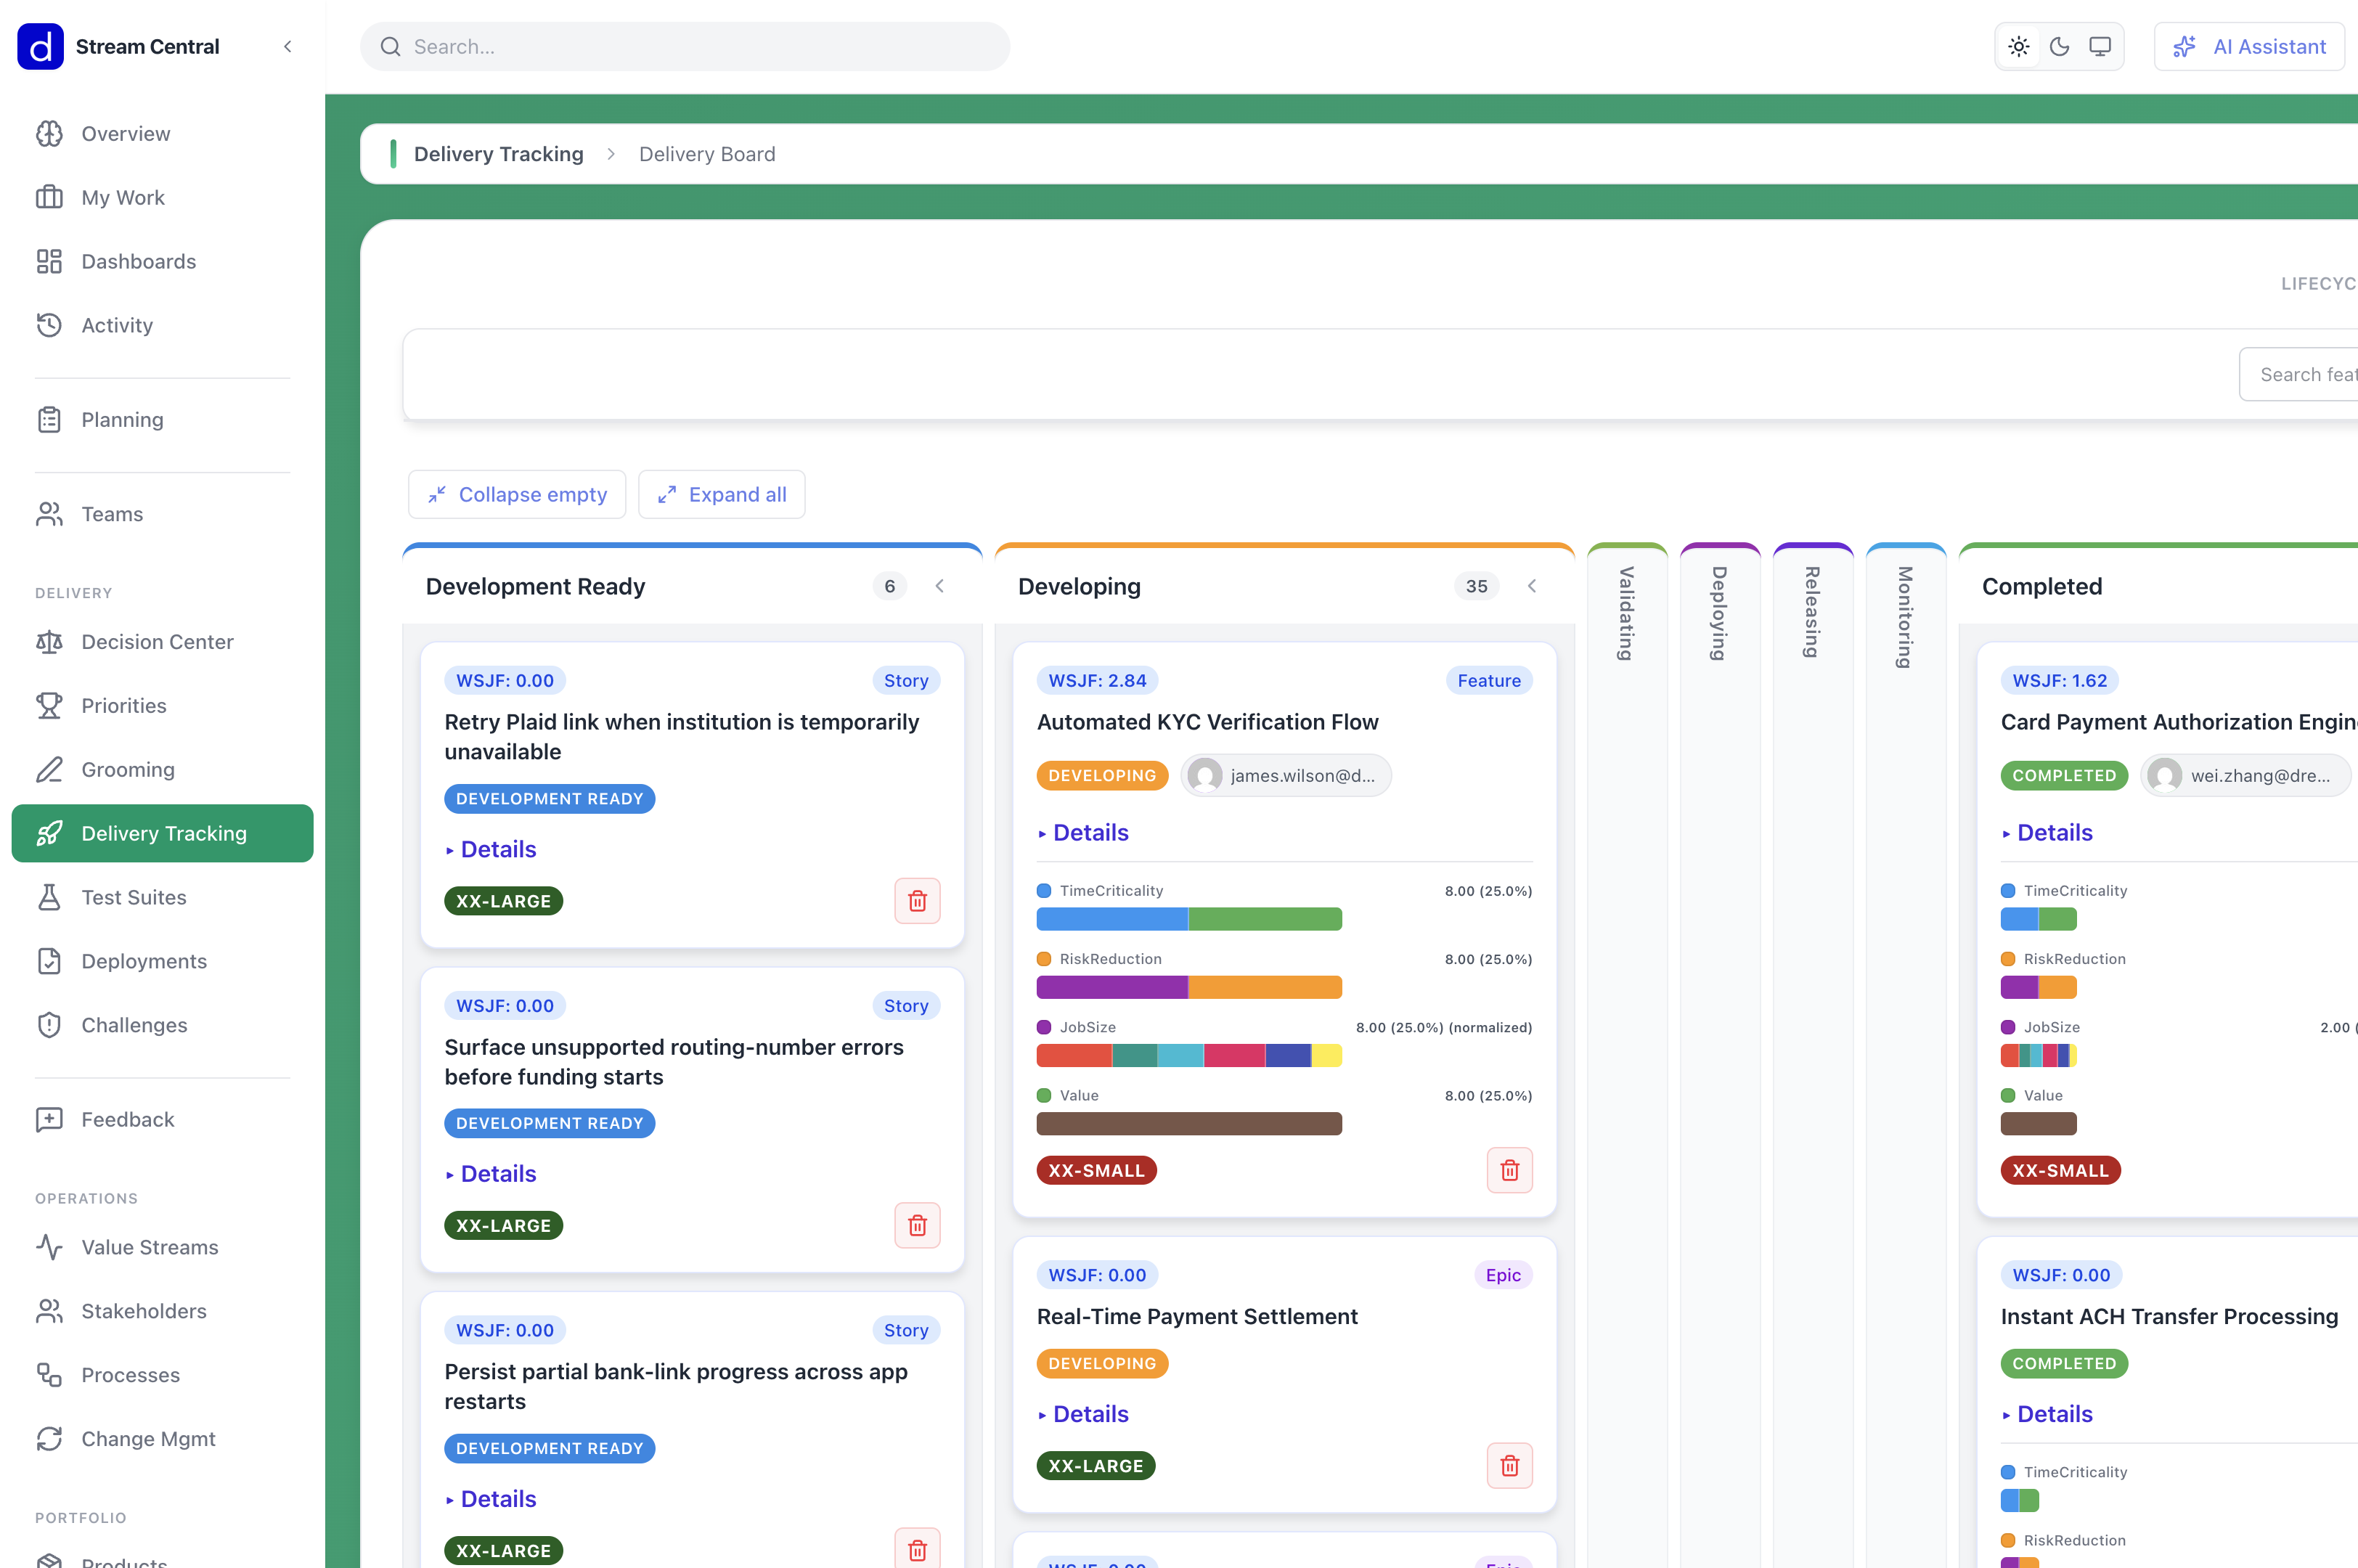Click the Stakeholders people icon
2358x1568 pixels.
(49, 1312)
